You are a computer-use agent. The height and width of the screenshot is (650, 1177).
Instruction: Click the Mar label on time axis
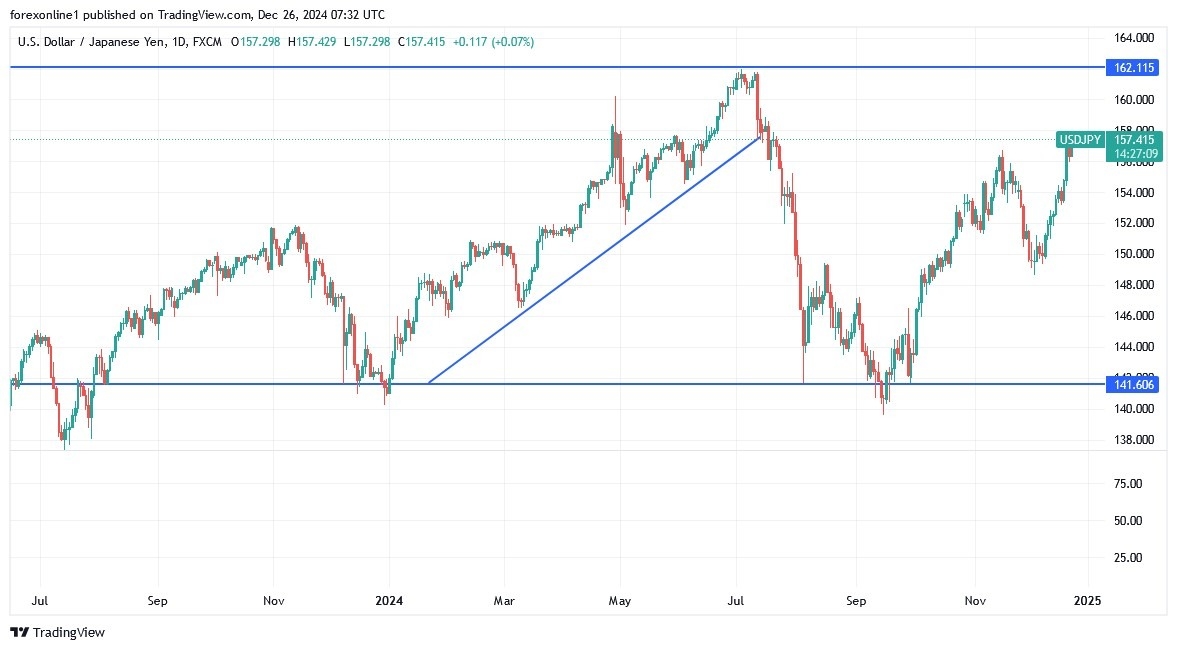click(505, 601)
